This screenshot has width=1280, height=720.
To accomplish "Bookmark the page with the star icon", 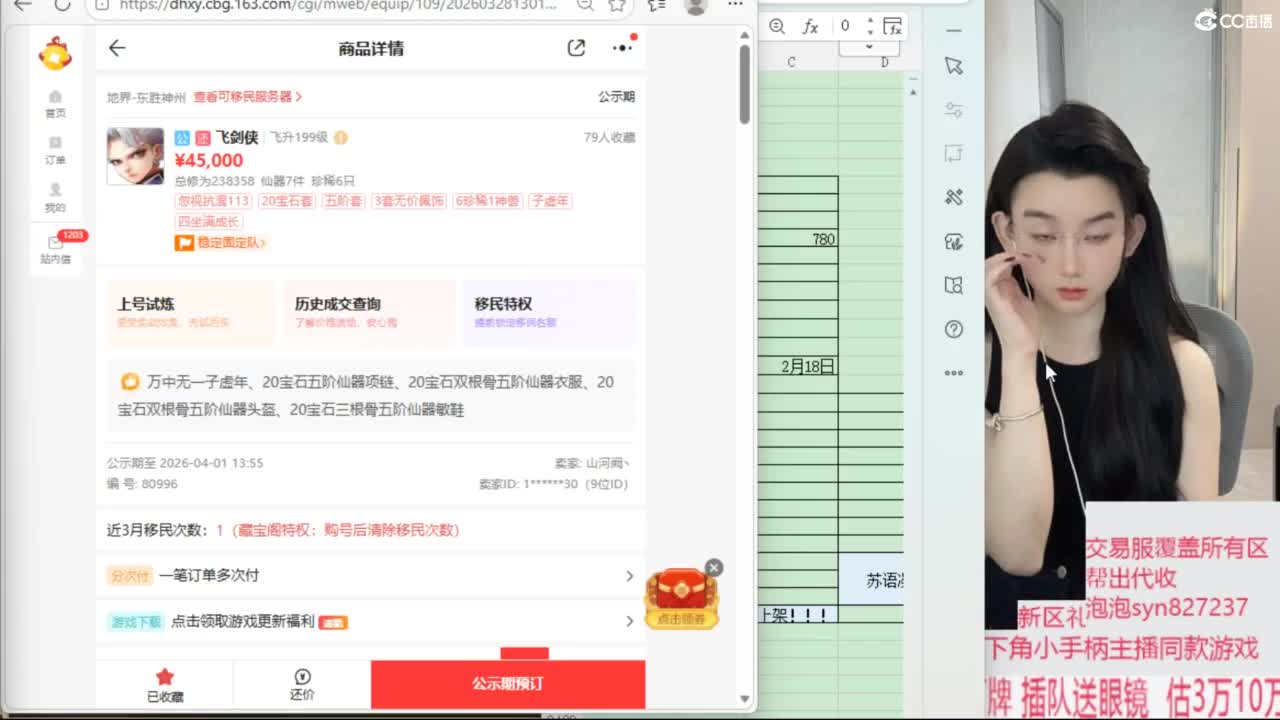I will coord(617,5).
